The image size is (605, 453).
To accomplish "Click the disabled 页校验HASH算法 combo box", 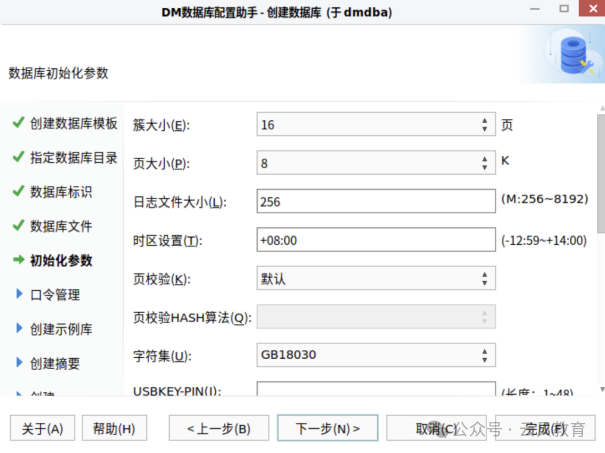I will (376, 316).
